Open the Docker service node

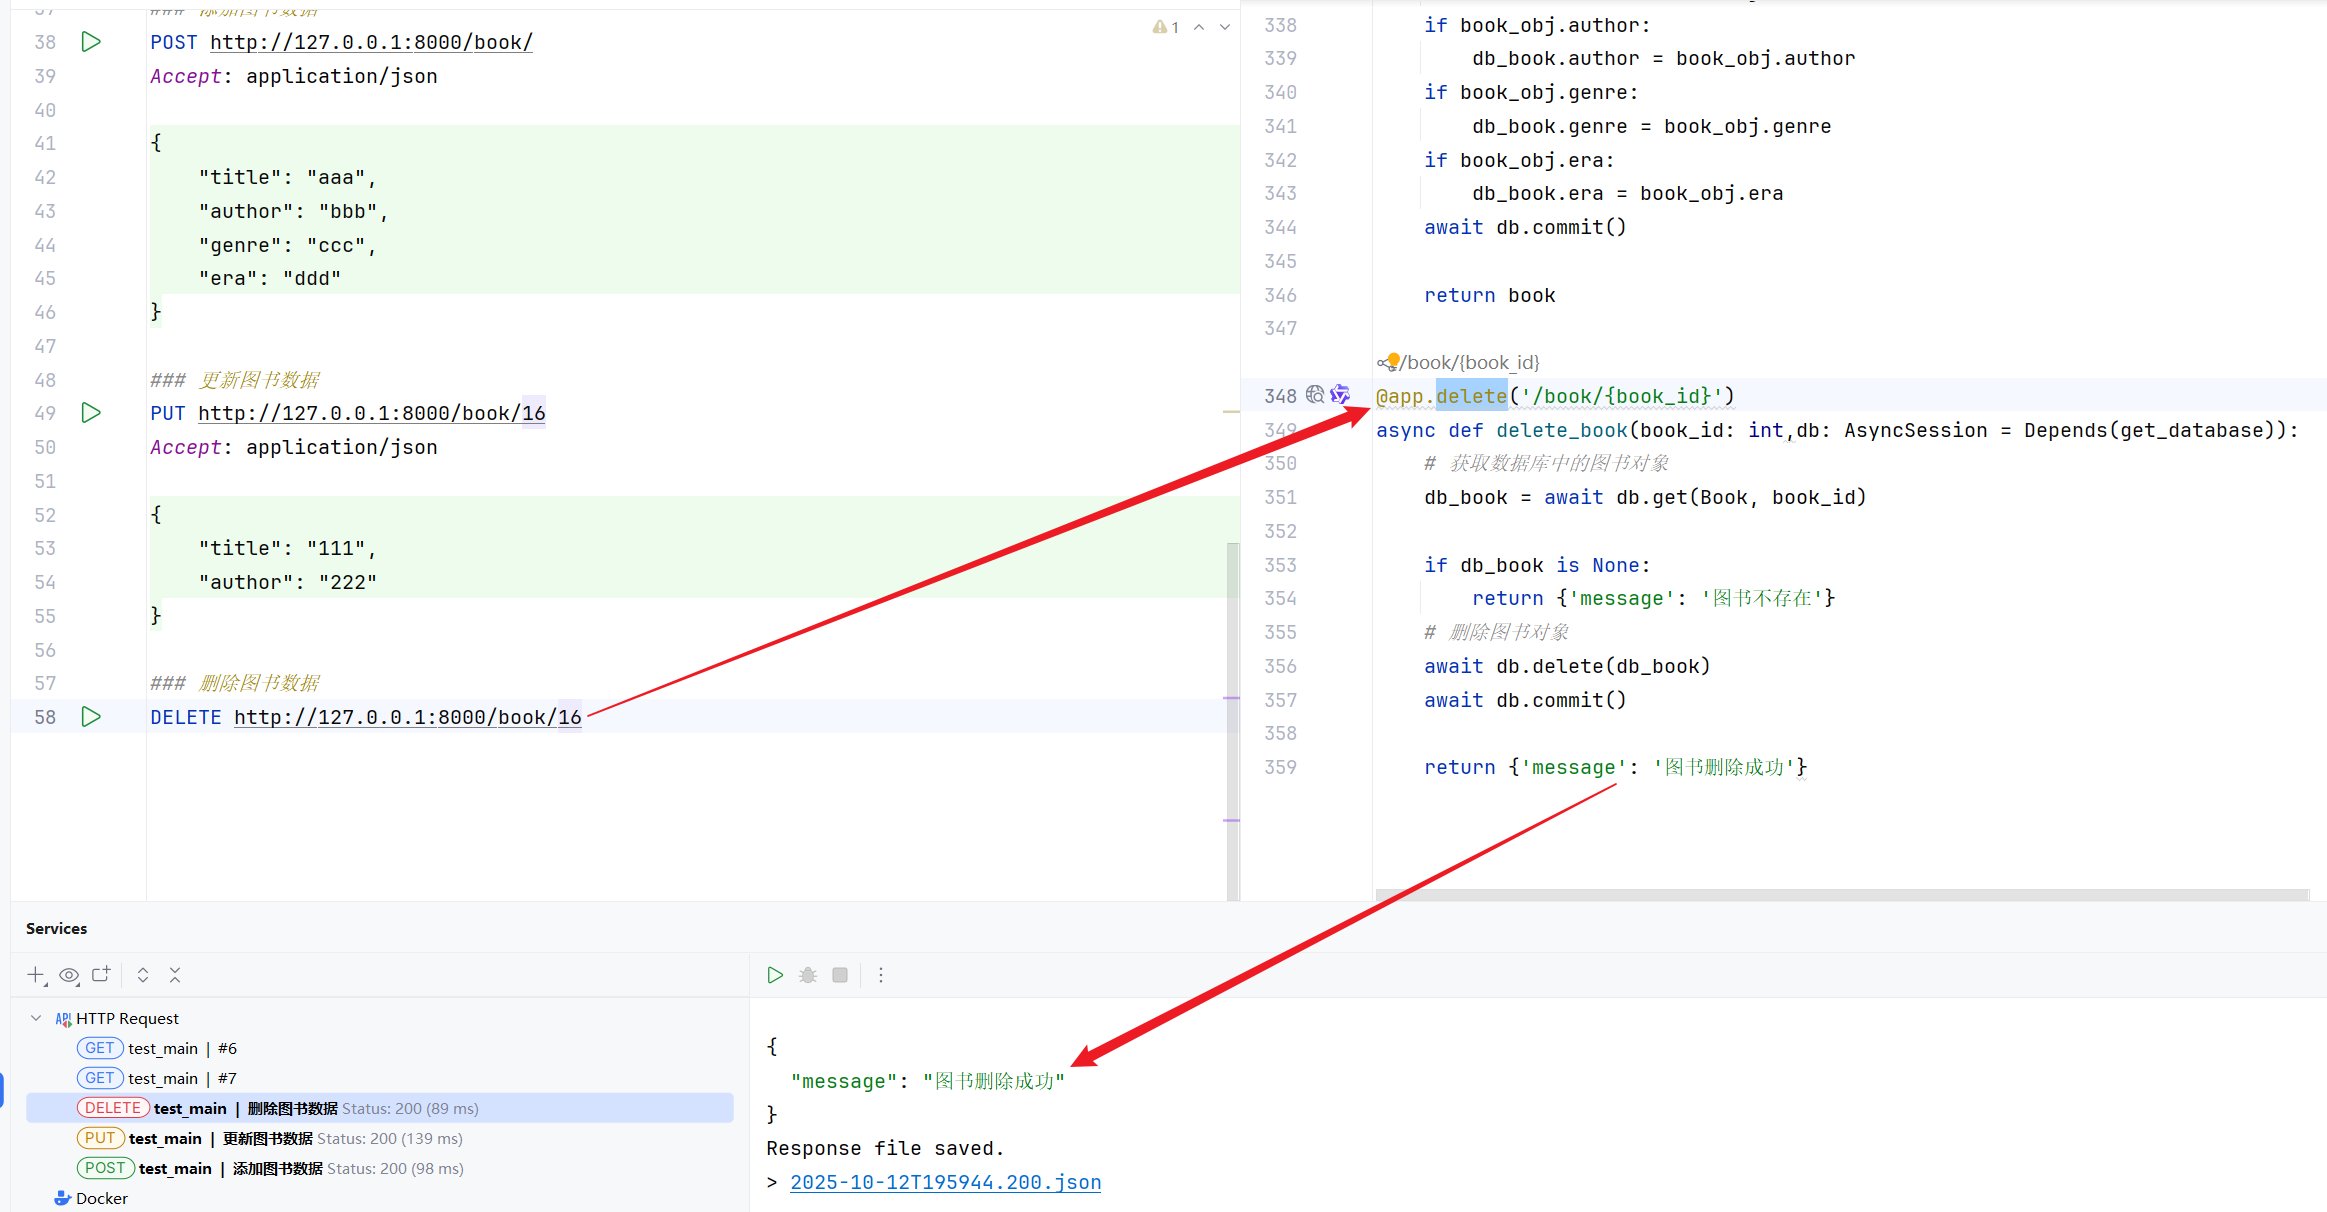pos(101,1198)
